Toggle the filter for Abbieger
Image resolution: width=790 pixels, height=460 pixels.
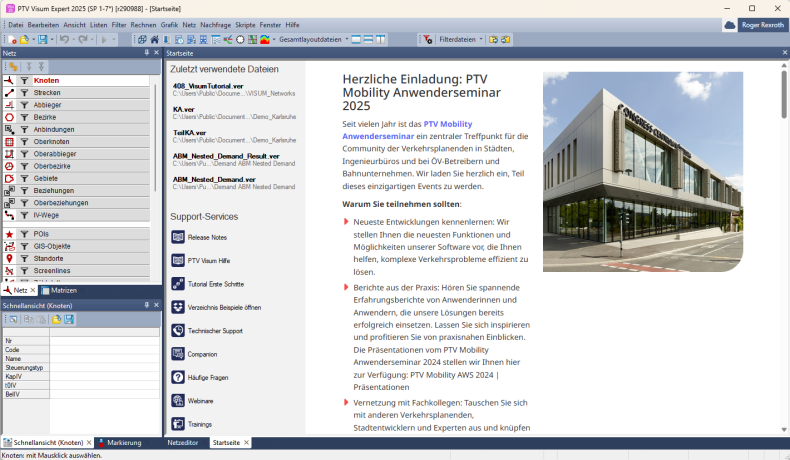coord(24,105)
